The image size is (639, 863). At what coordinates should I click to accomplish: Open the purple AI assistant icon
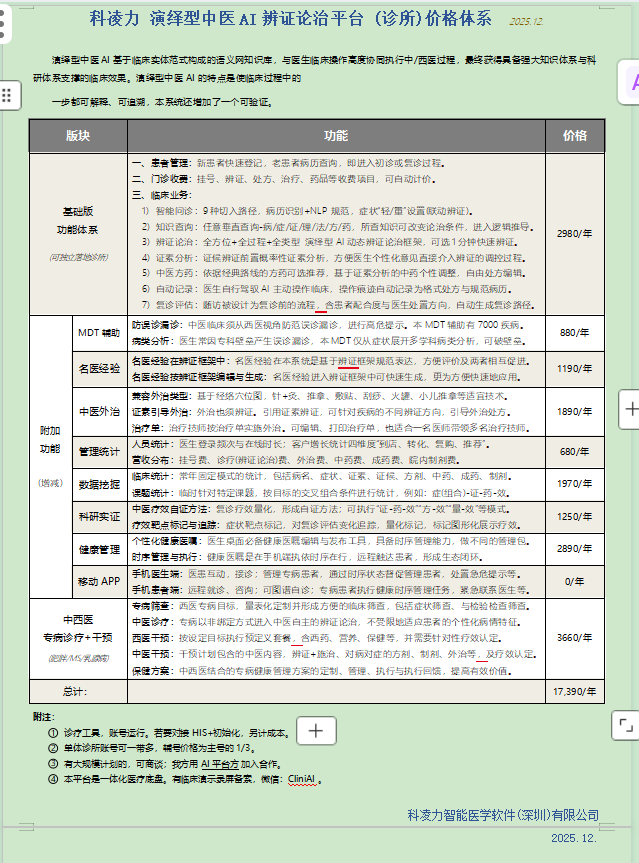click(x=630, y=83)
